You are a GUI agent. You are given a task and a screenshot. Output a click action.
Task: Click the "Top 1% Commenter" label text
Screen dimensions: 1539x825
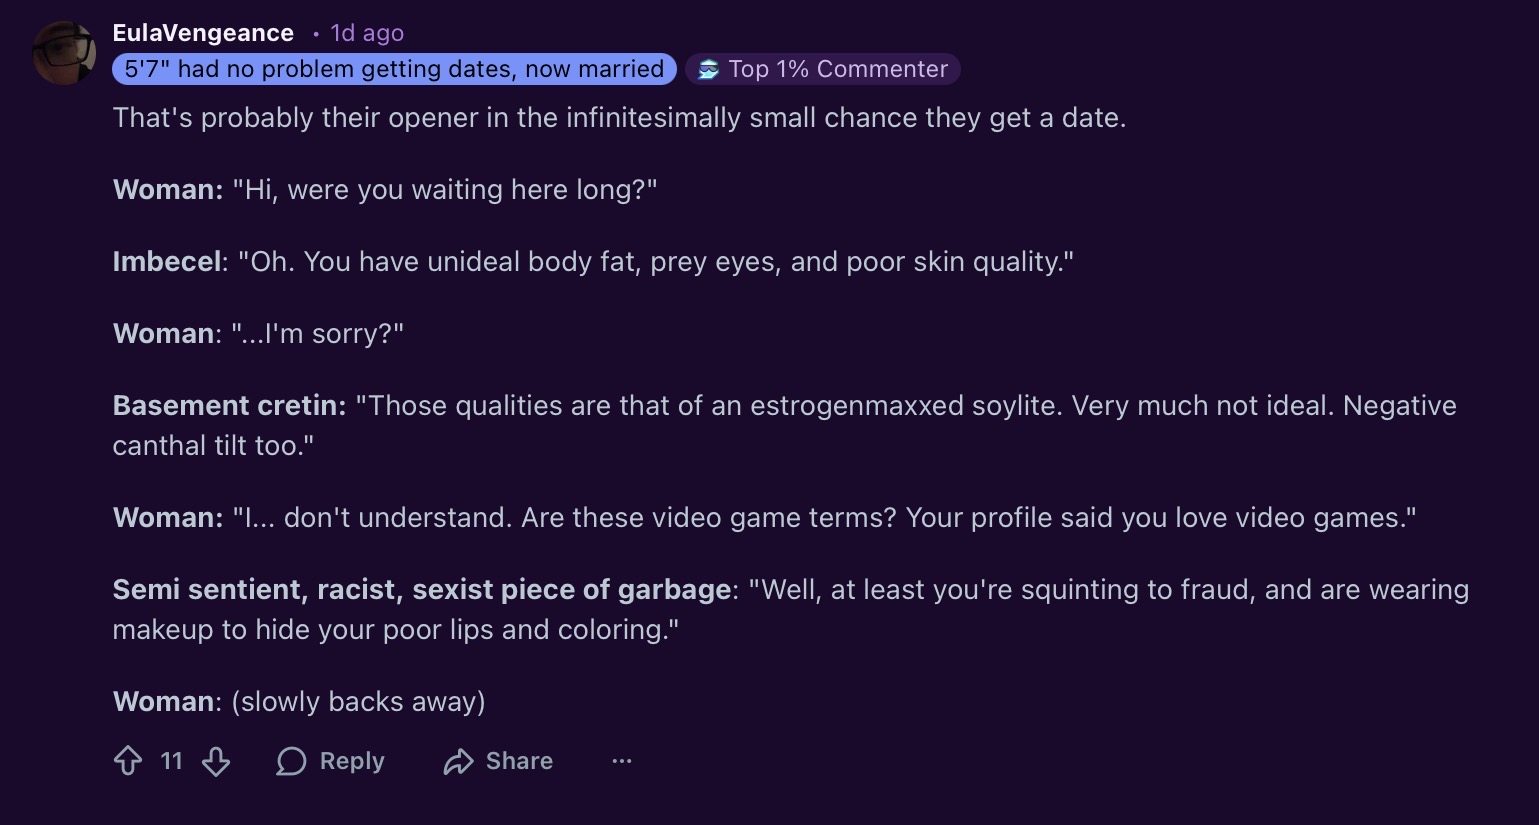click(x=838, y=69)
